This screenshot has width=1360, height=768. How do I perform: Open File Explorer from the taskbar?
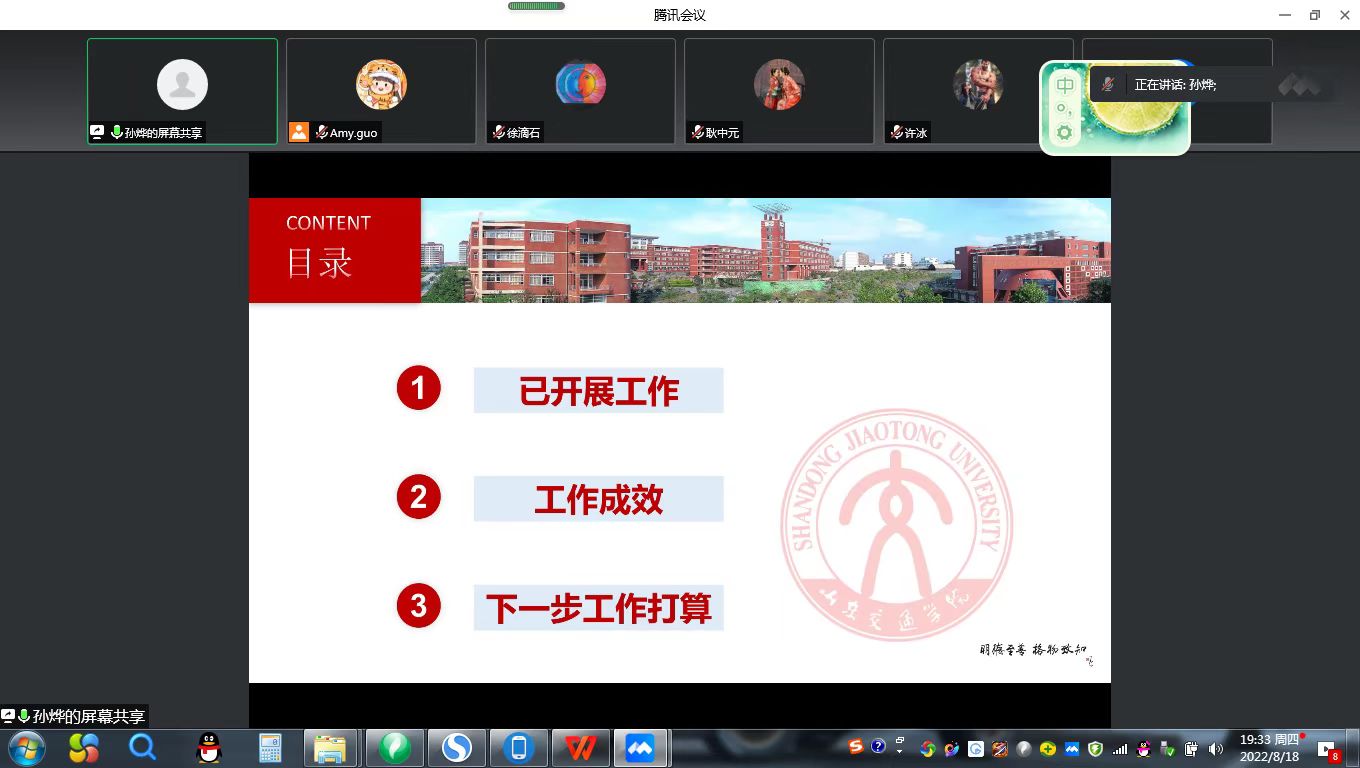pos(330,748)
